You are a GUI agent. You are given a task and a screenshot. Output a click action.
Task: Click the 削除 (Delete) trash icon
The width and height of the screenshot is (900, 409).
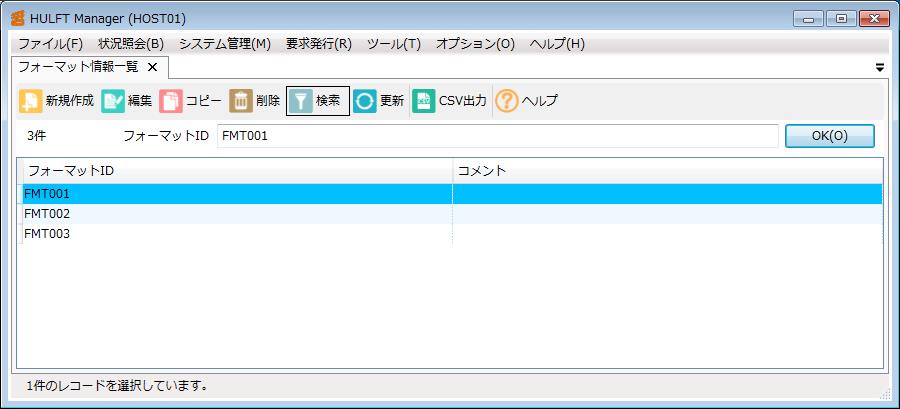pos(241,101)
